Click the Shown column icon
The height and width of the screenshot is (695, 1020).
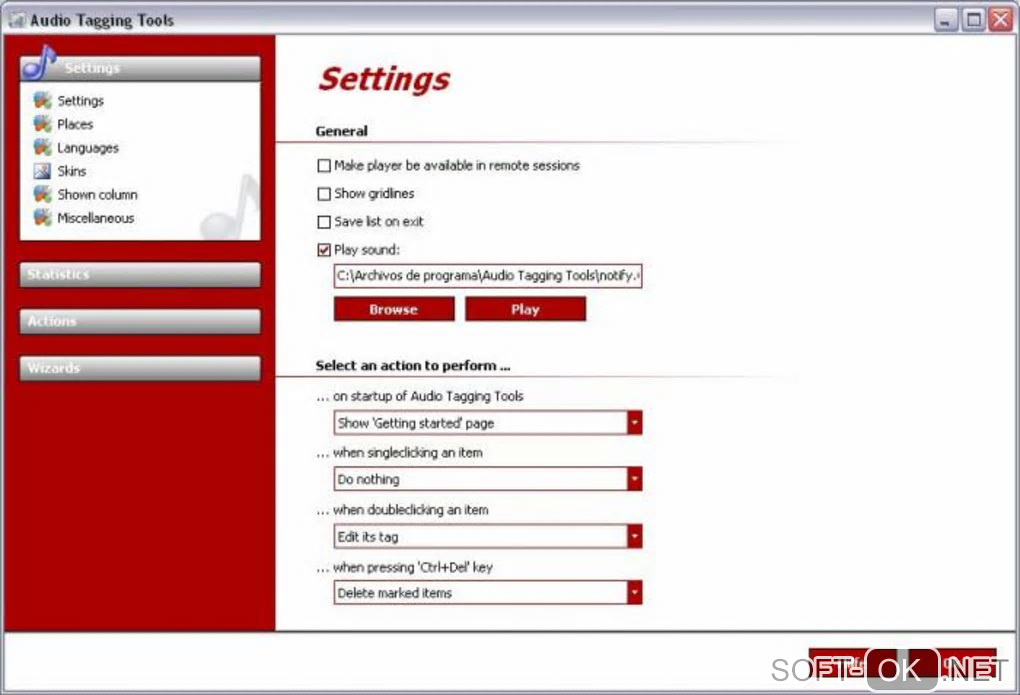pos(42,194)
